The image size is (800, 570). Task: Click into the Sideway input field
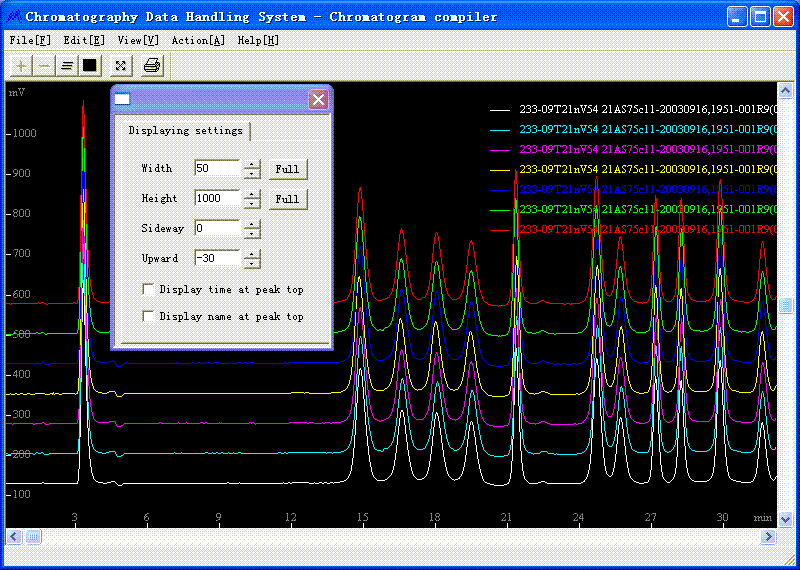point(216,229)
